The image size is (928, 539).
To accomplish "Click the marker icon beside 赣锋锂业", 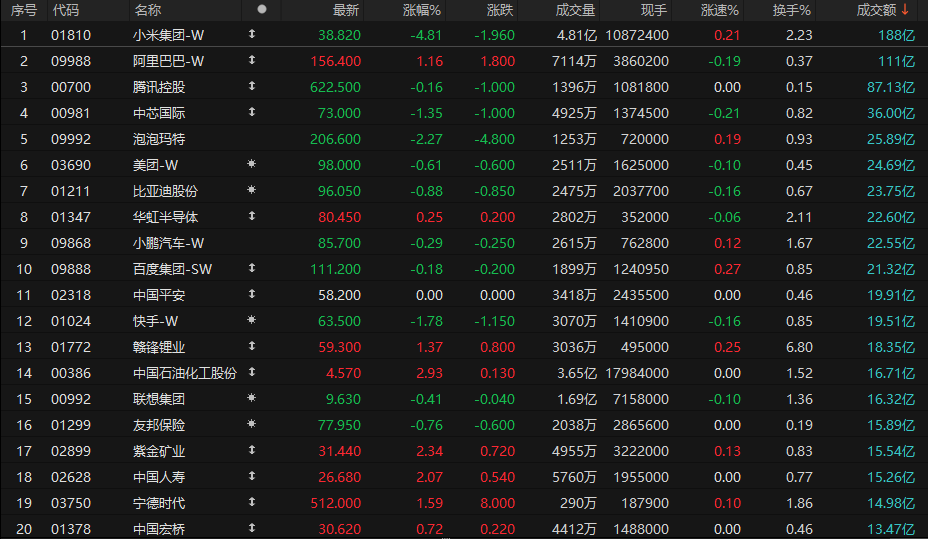I will [252, 347].
